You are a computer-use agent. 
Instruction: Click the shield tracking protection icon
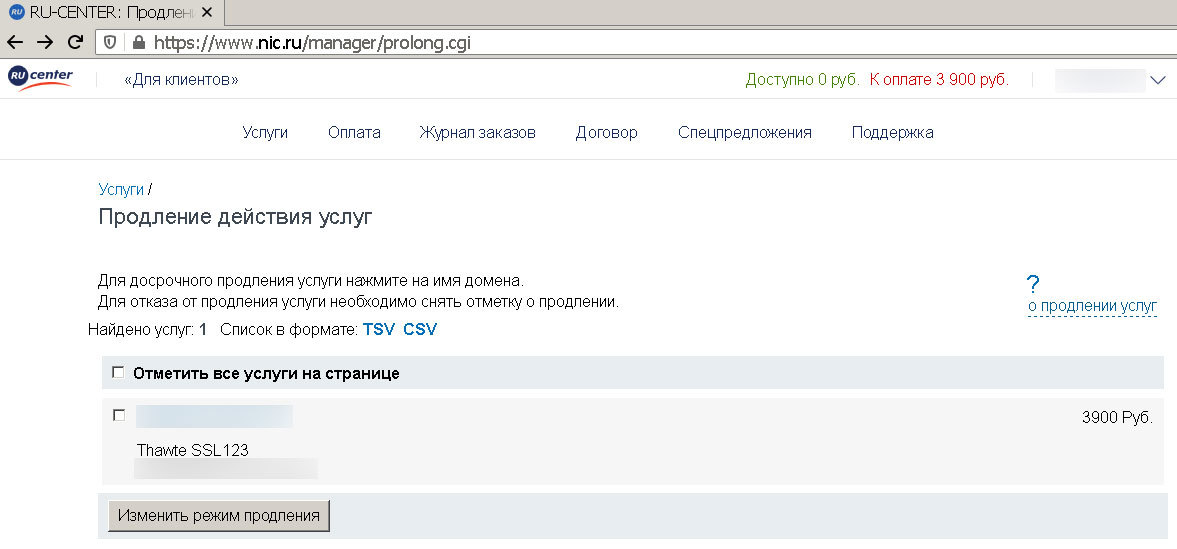tap(112, 43)
